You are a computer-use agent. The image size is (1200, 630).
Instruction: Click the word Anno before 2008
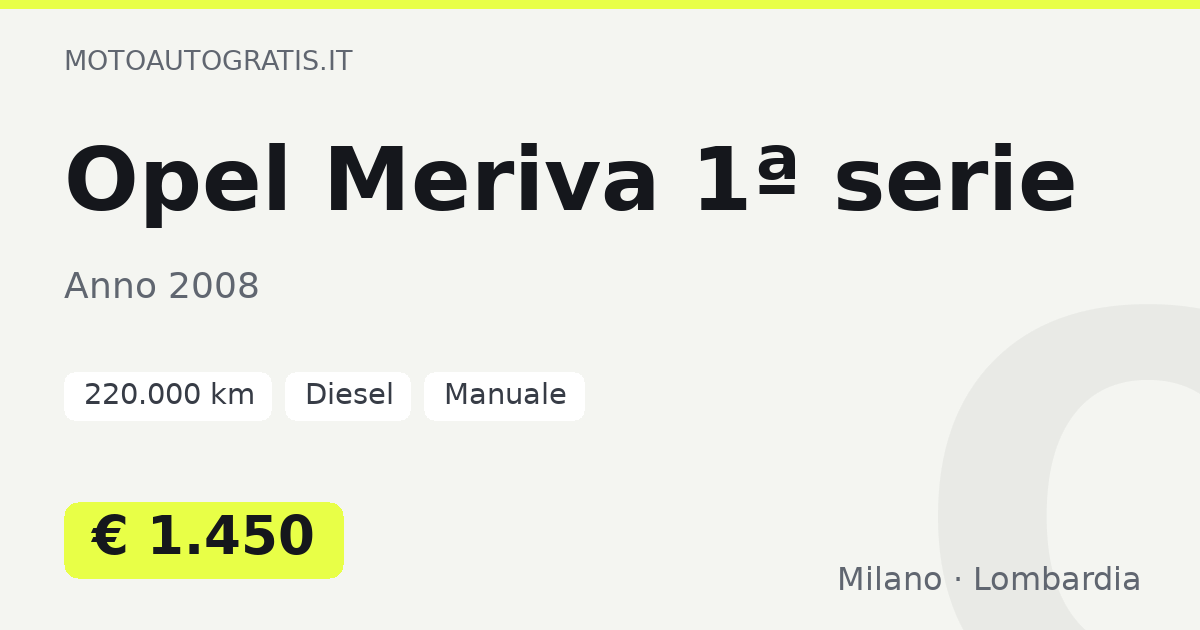click(x=110, y=287)
